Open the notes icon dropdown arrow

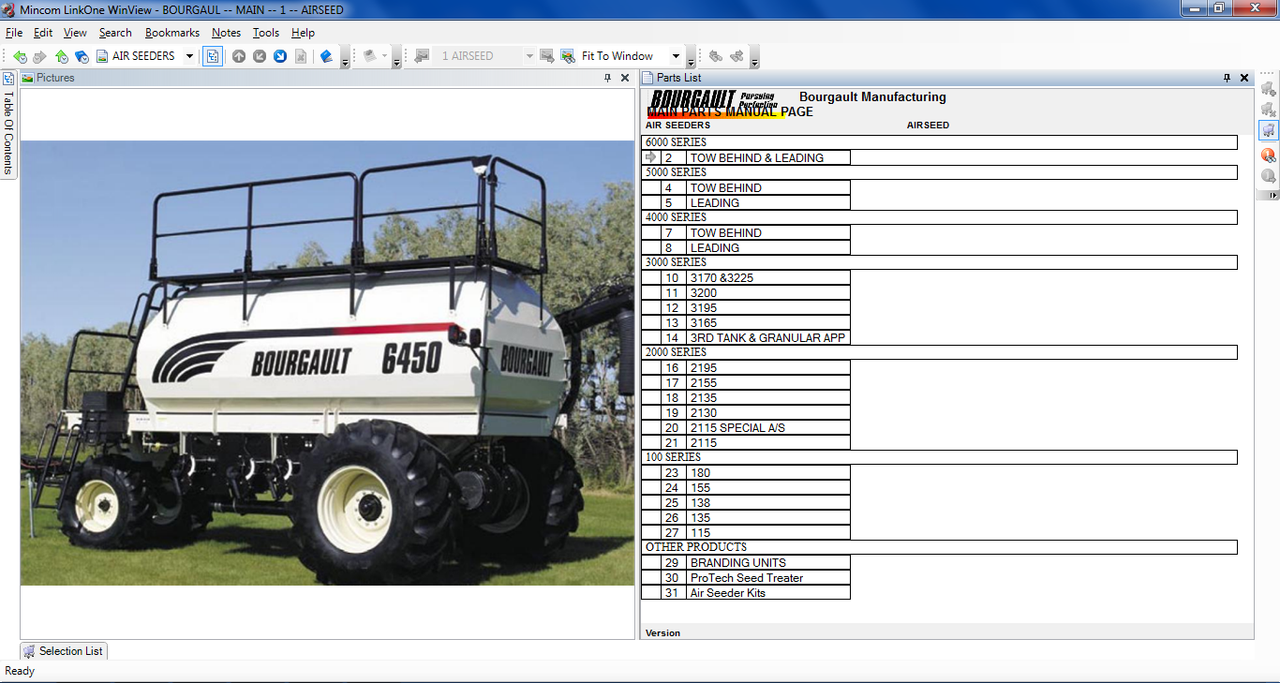point(385,56)
